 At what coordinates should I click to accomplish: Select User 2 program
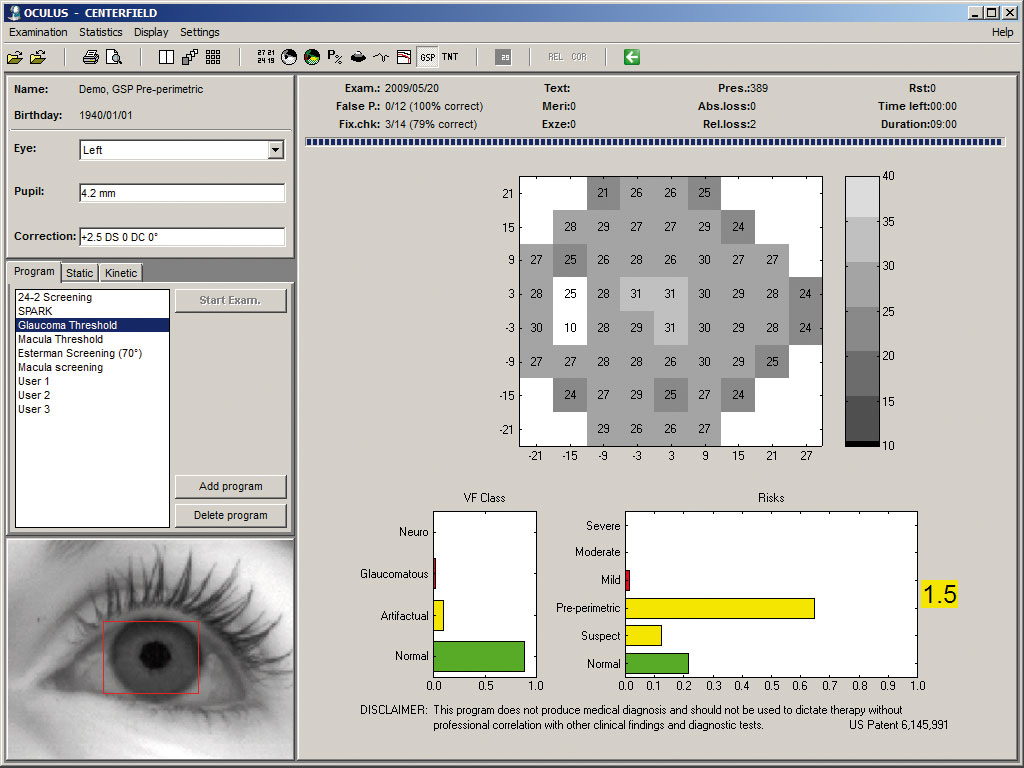pos(92,395)
